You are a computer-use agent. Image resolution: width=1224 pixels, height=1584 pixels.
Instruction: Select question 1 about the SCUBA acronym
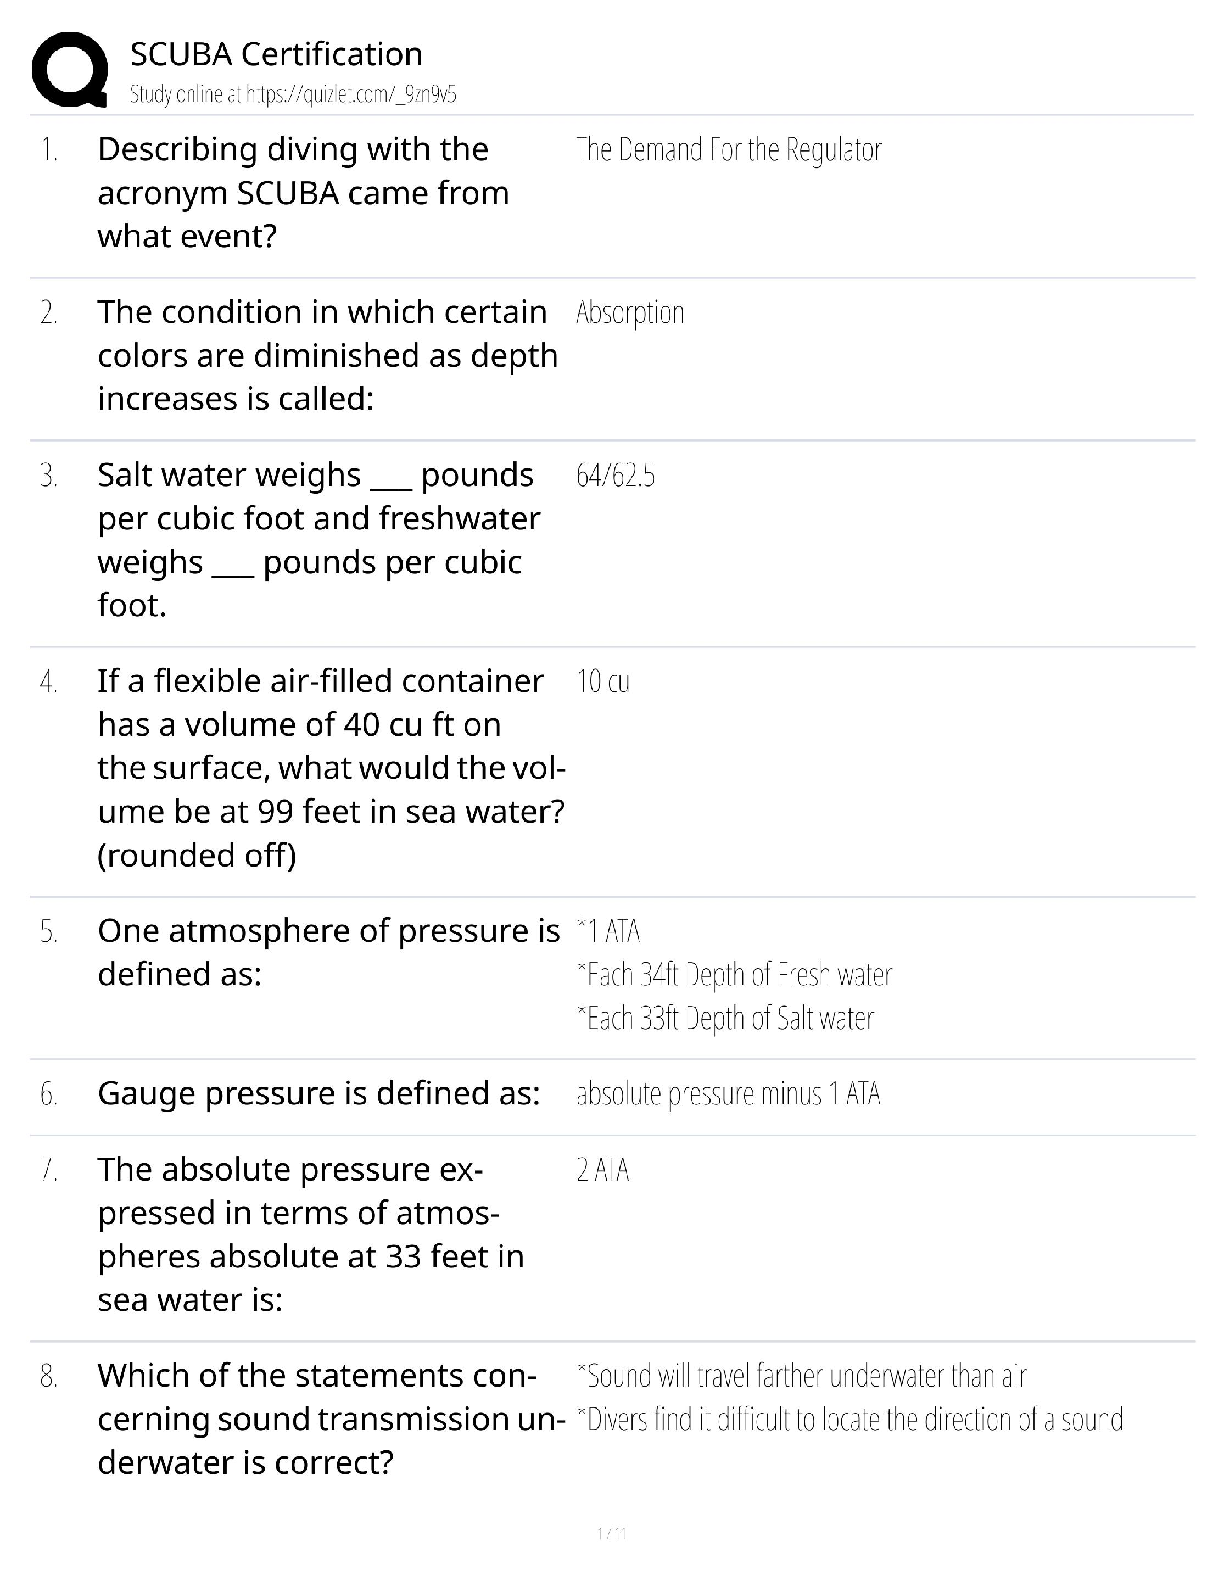[x=303, y=193]
